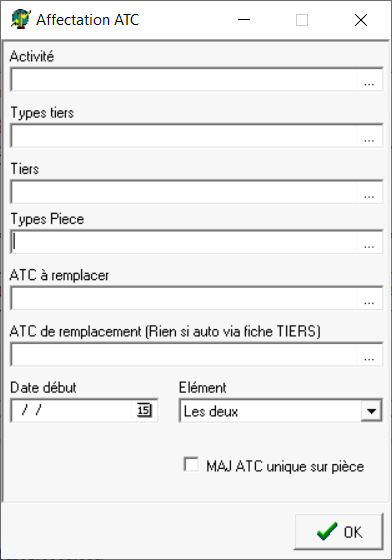Focus the Types Piece text field

tap(184, 242)
